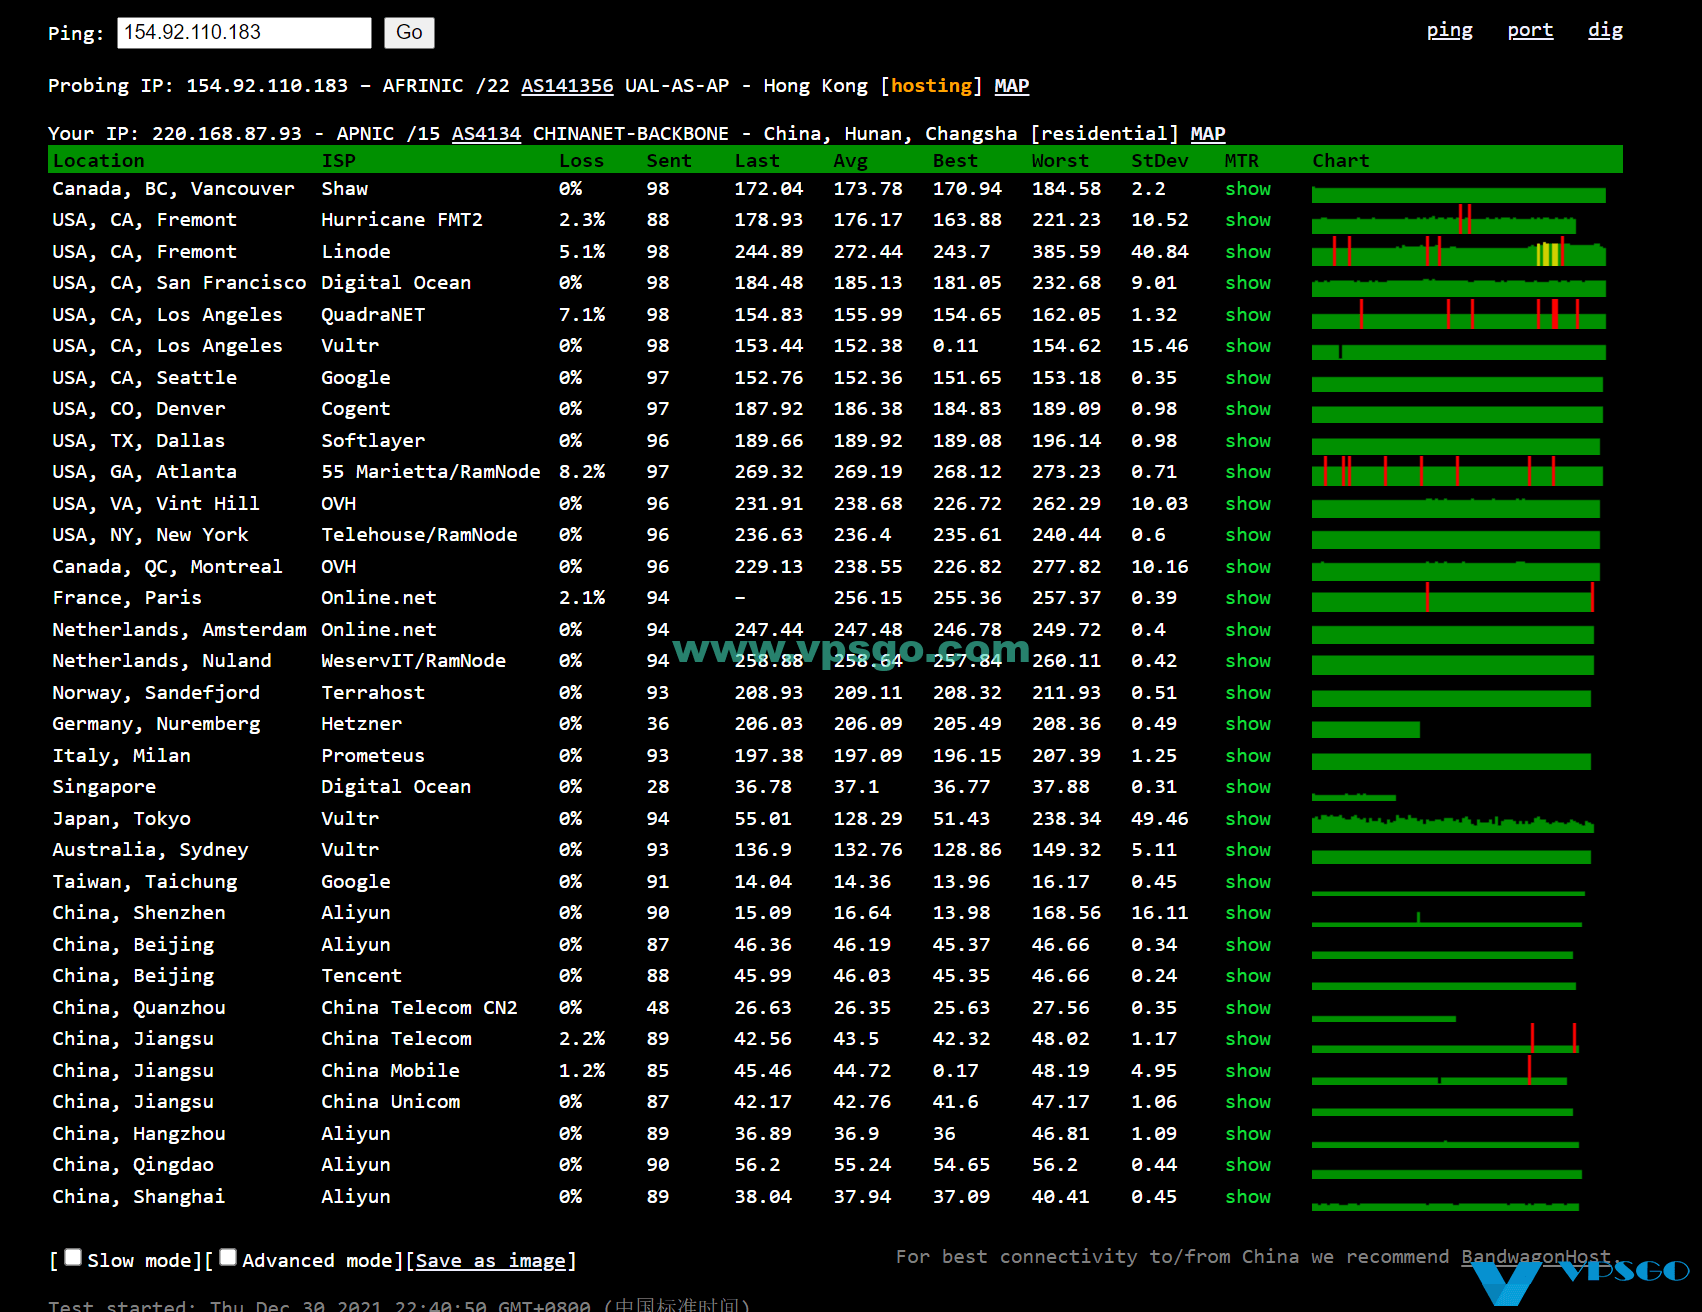
Task: Click the latency chart for Japan Tokyo Vultr
Action: coord(1452,822)
